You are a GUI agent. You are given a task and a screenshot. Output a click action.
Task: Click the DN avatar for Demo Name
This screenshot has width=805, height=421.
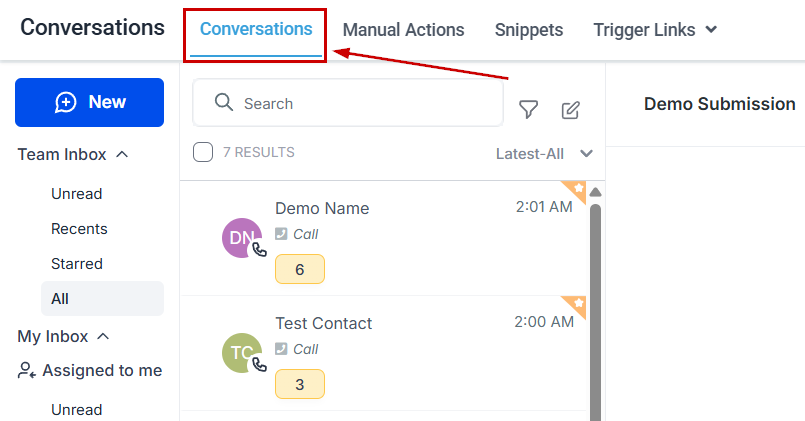pyautogui.click(x=242, y=238)
